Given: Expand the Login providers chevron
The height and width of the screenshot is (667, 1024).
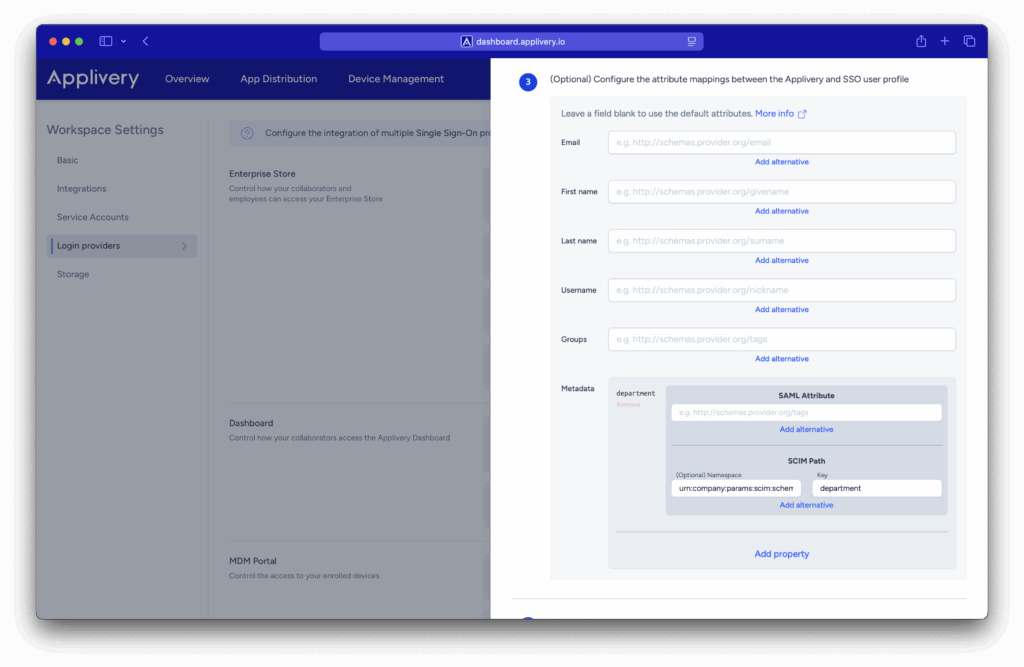Looking at the screenshot, I should pos(184,246).
